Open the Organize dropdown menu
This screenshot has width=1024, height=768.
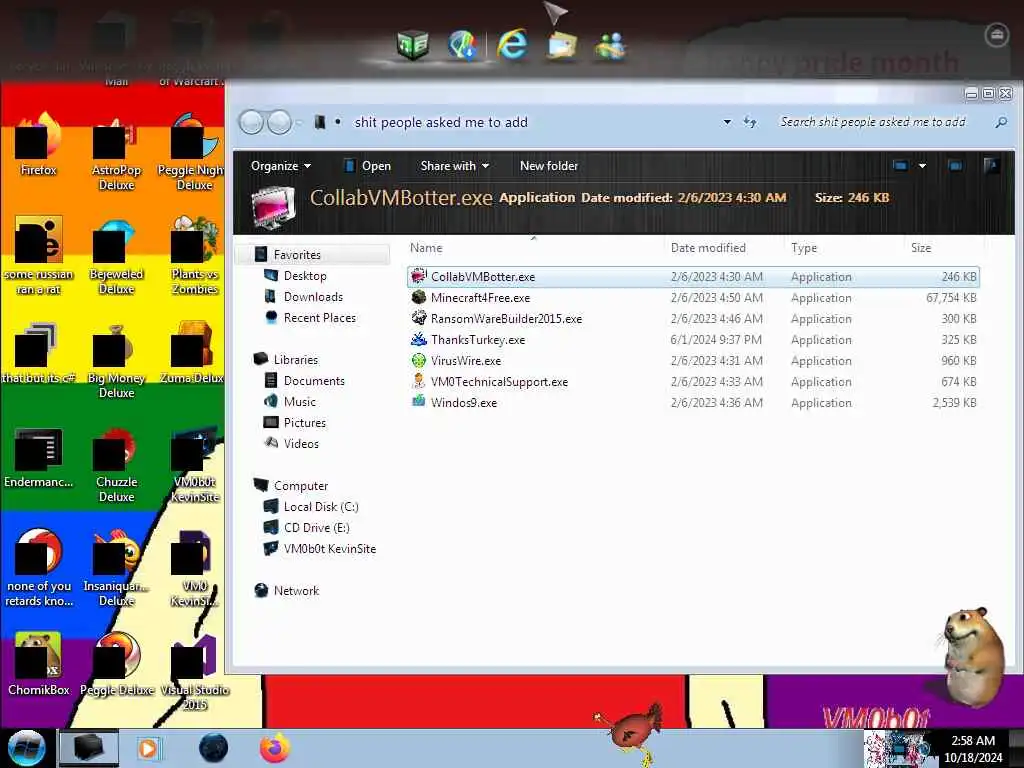pyautogui.click(x=281, y=166)
